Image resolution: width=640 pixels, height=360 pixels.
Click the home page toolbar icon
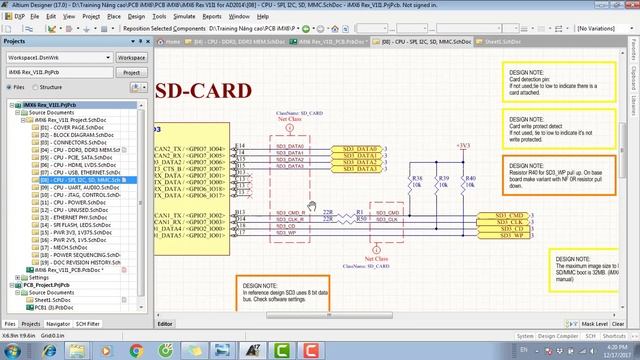335,29
